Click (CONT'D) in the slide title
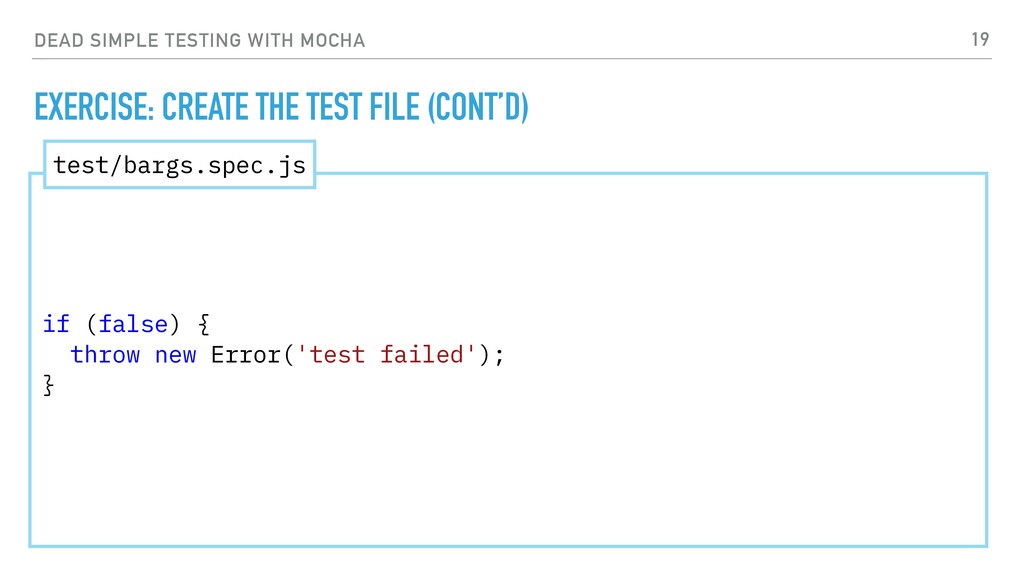The height and width of the screenshot is (576, 1024). click(x=478, y=107)
